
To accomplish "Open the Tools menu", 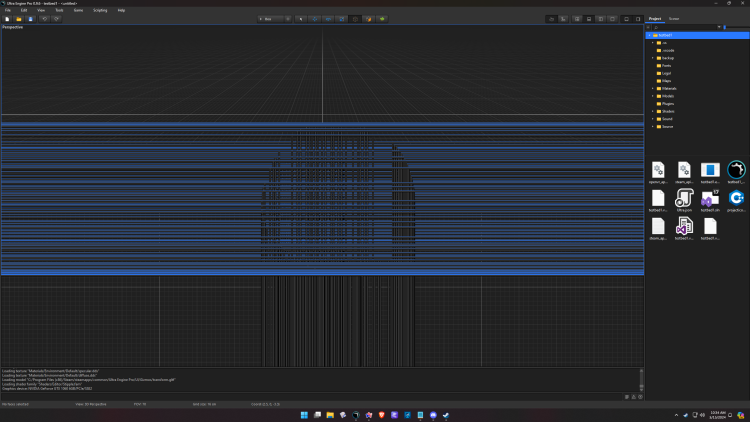I will click(59, 10).
